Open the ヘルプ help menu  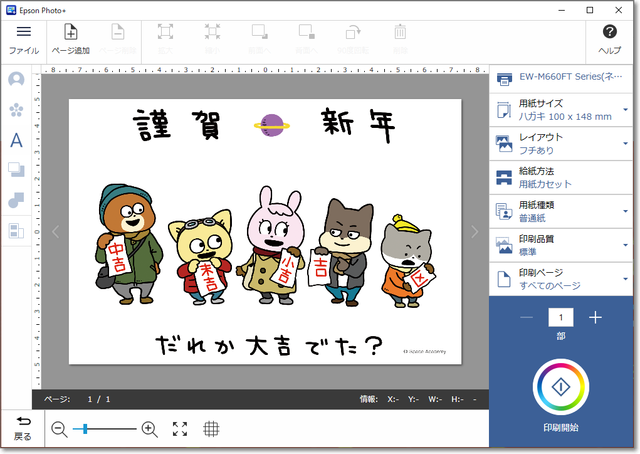point(609,36)
